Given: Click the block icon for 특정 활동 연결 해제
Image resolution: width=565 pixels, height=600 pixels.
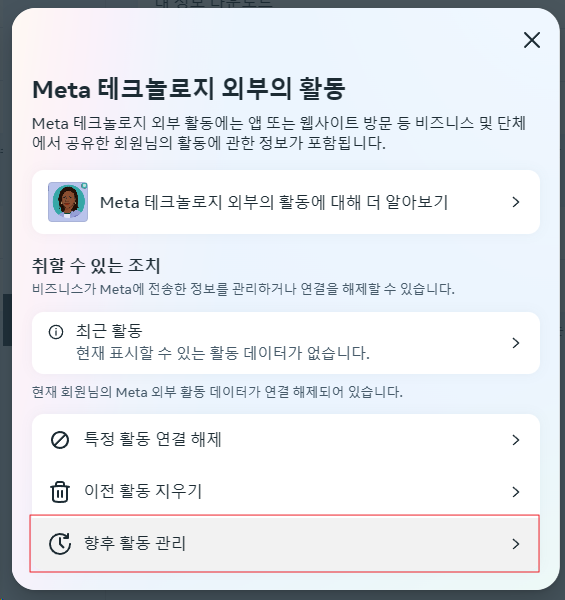Looking at the screenshot, I should coord(60,440).
